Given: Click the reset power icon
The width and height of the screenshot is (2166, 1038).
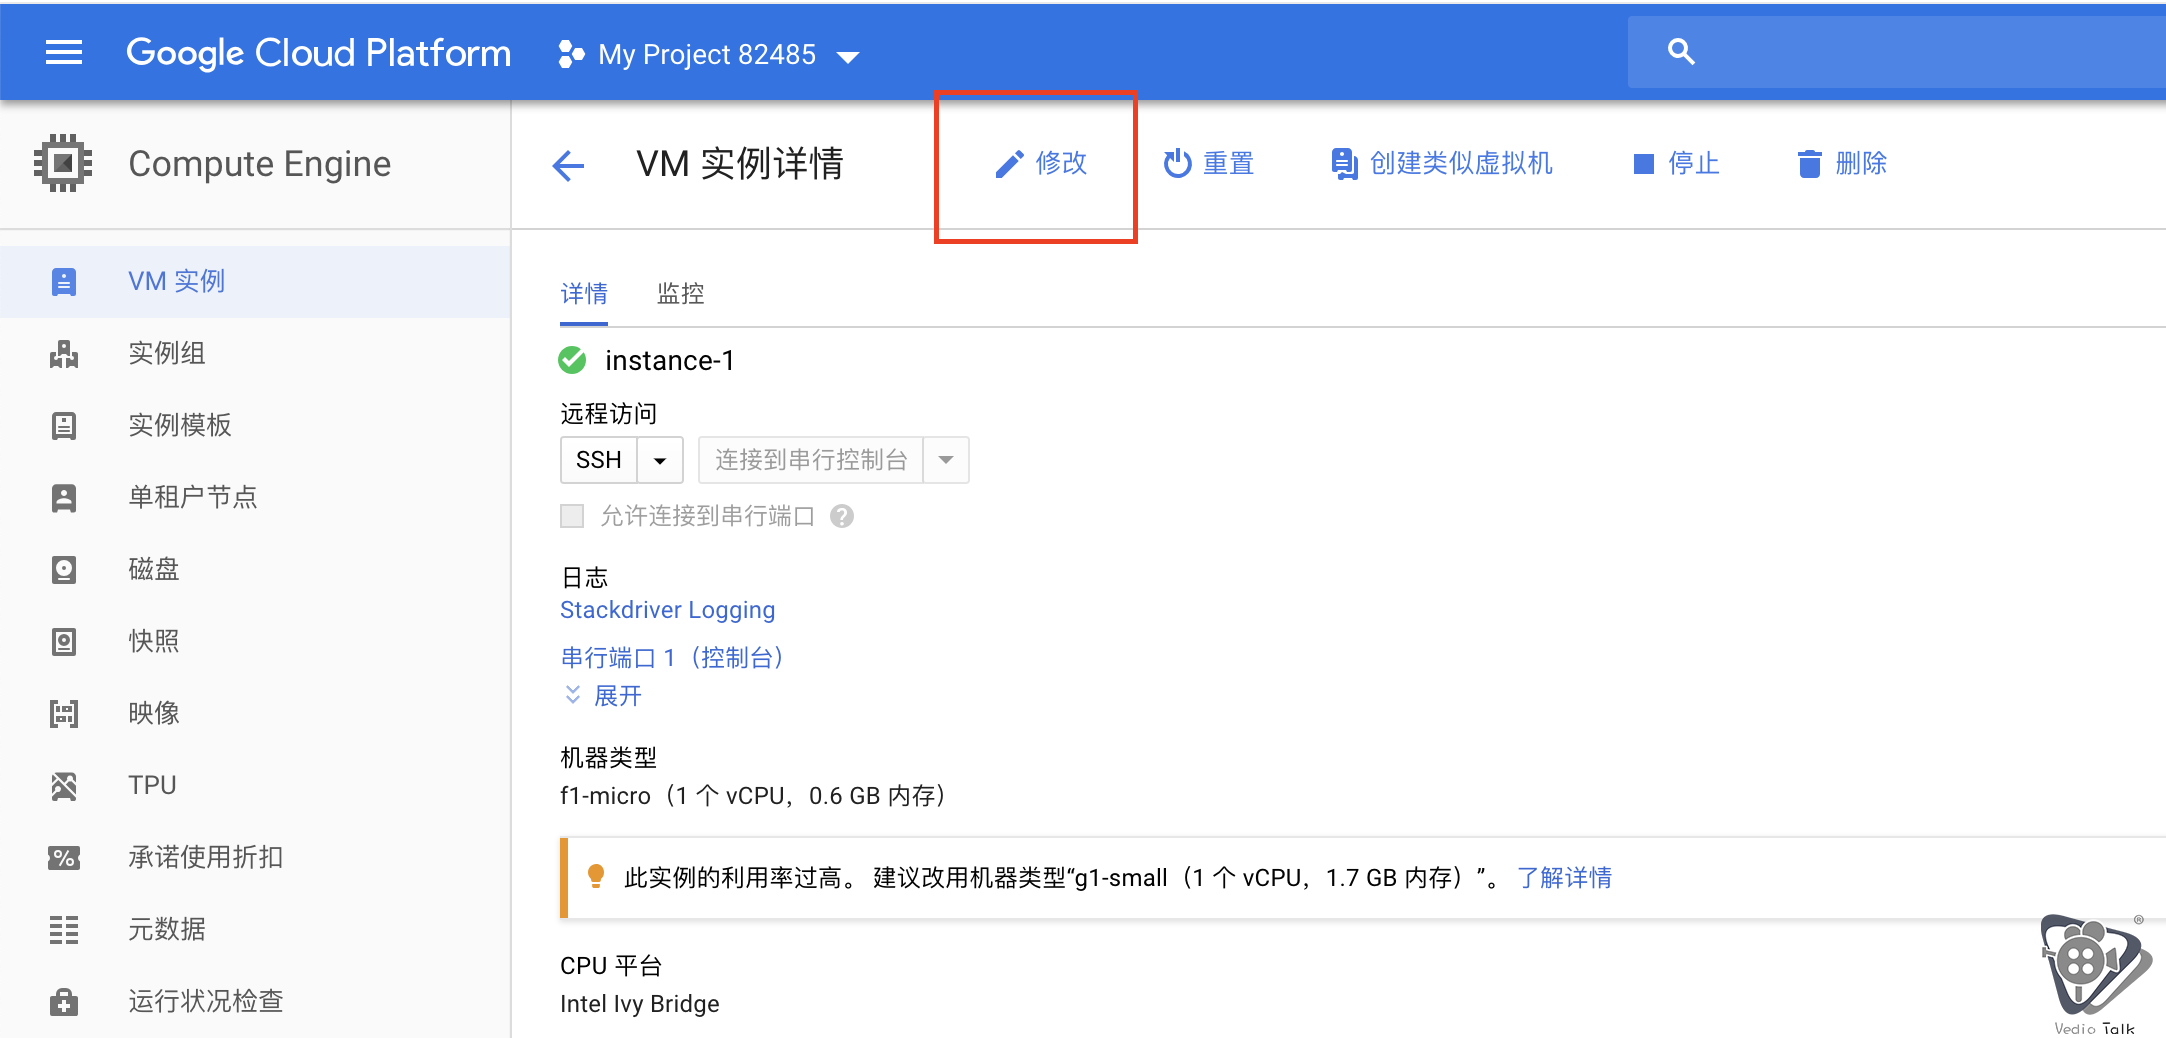Looking at the screenshot, I should (x=1177, y=163).
